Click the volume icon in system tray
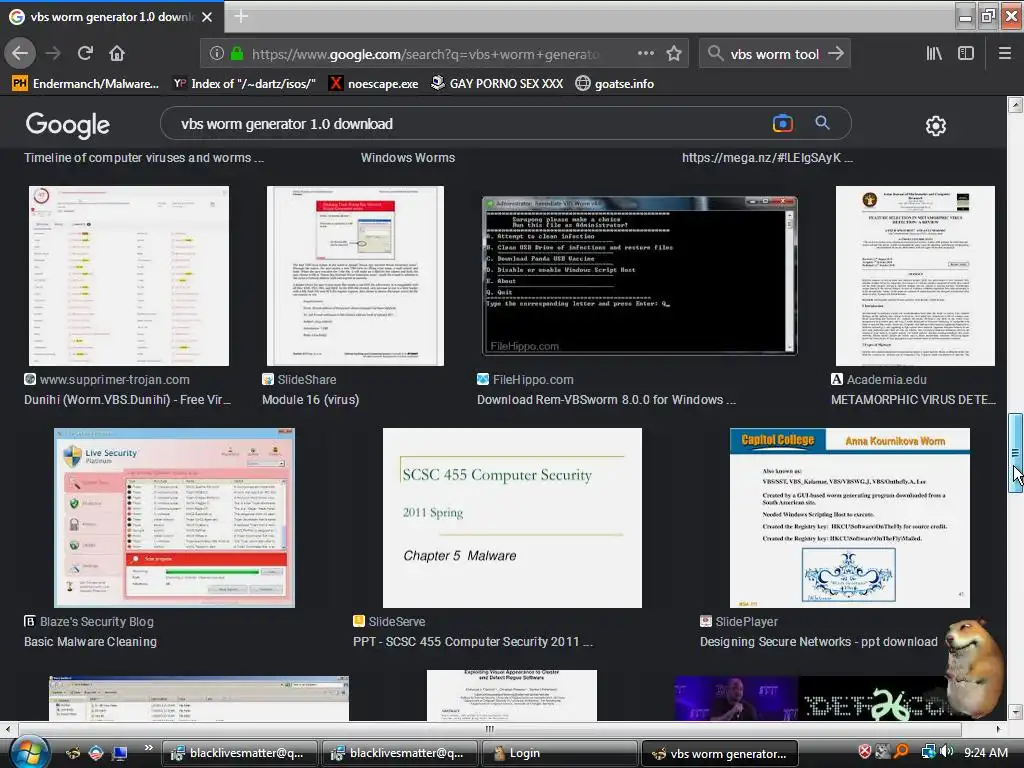Screen dimensions: 1024x768 coord(947,752)
